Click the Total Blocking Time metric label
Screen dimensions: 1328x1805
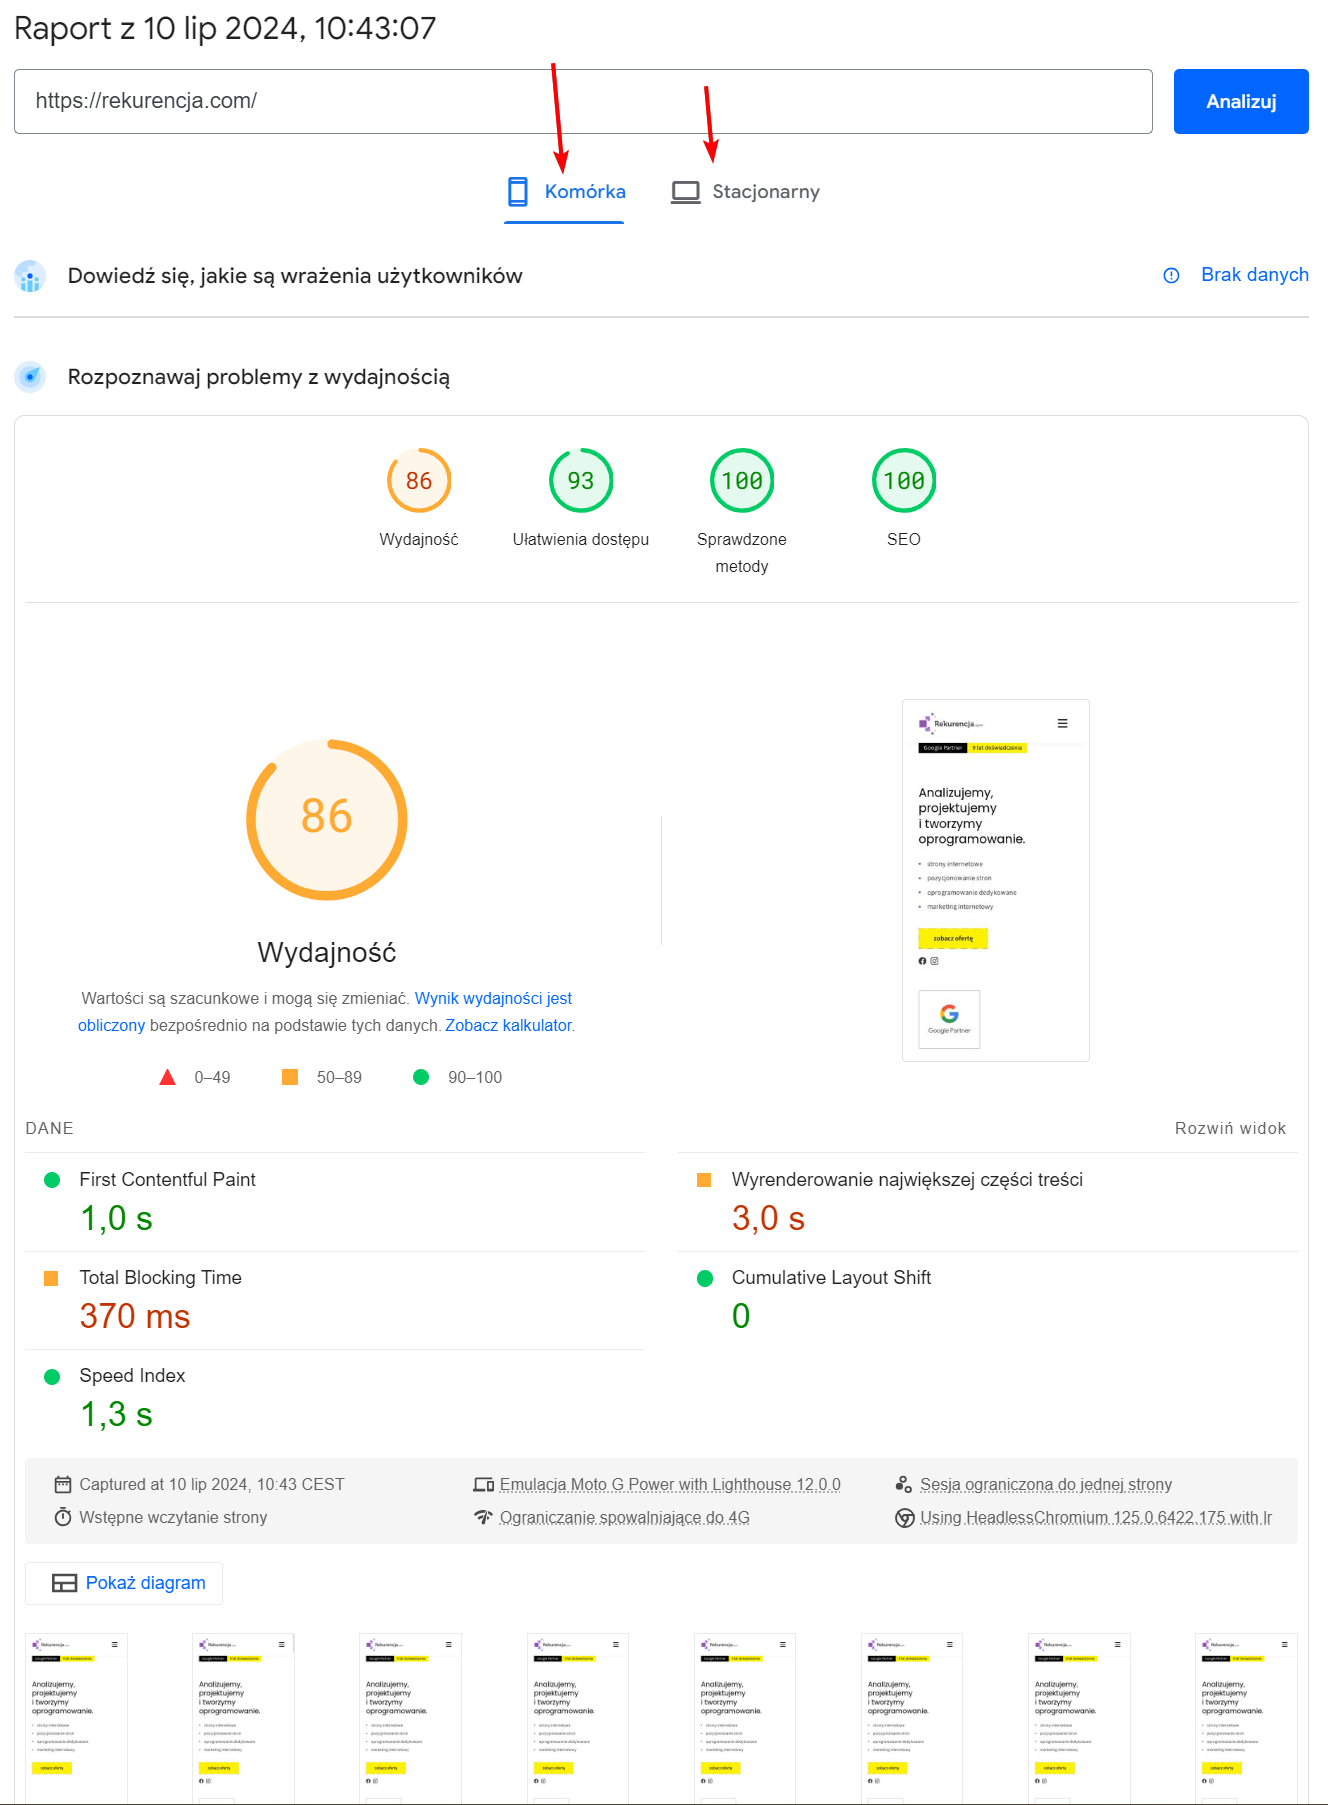pyautogui.click(x=161, y=1278)
